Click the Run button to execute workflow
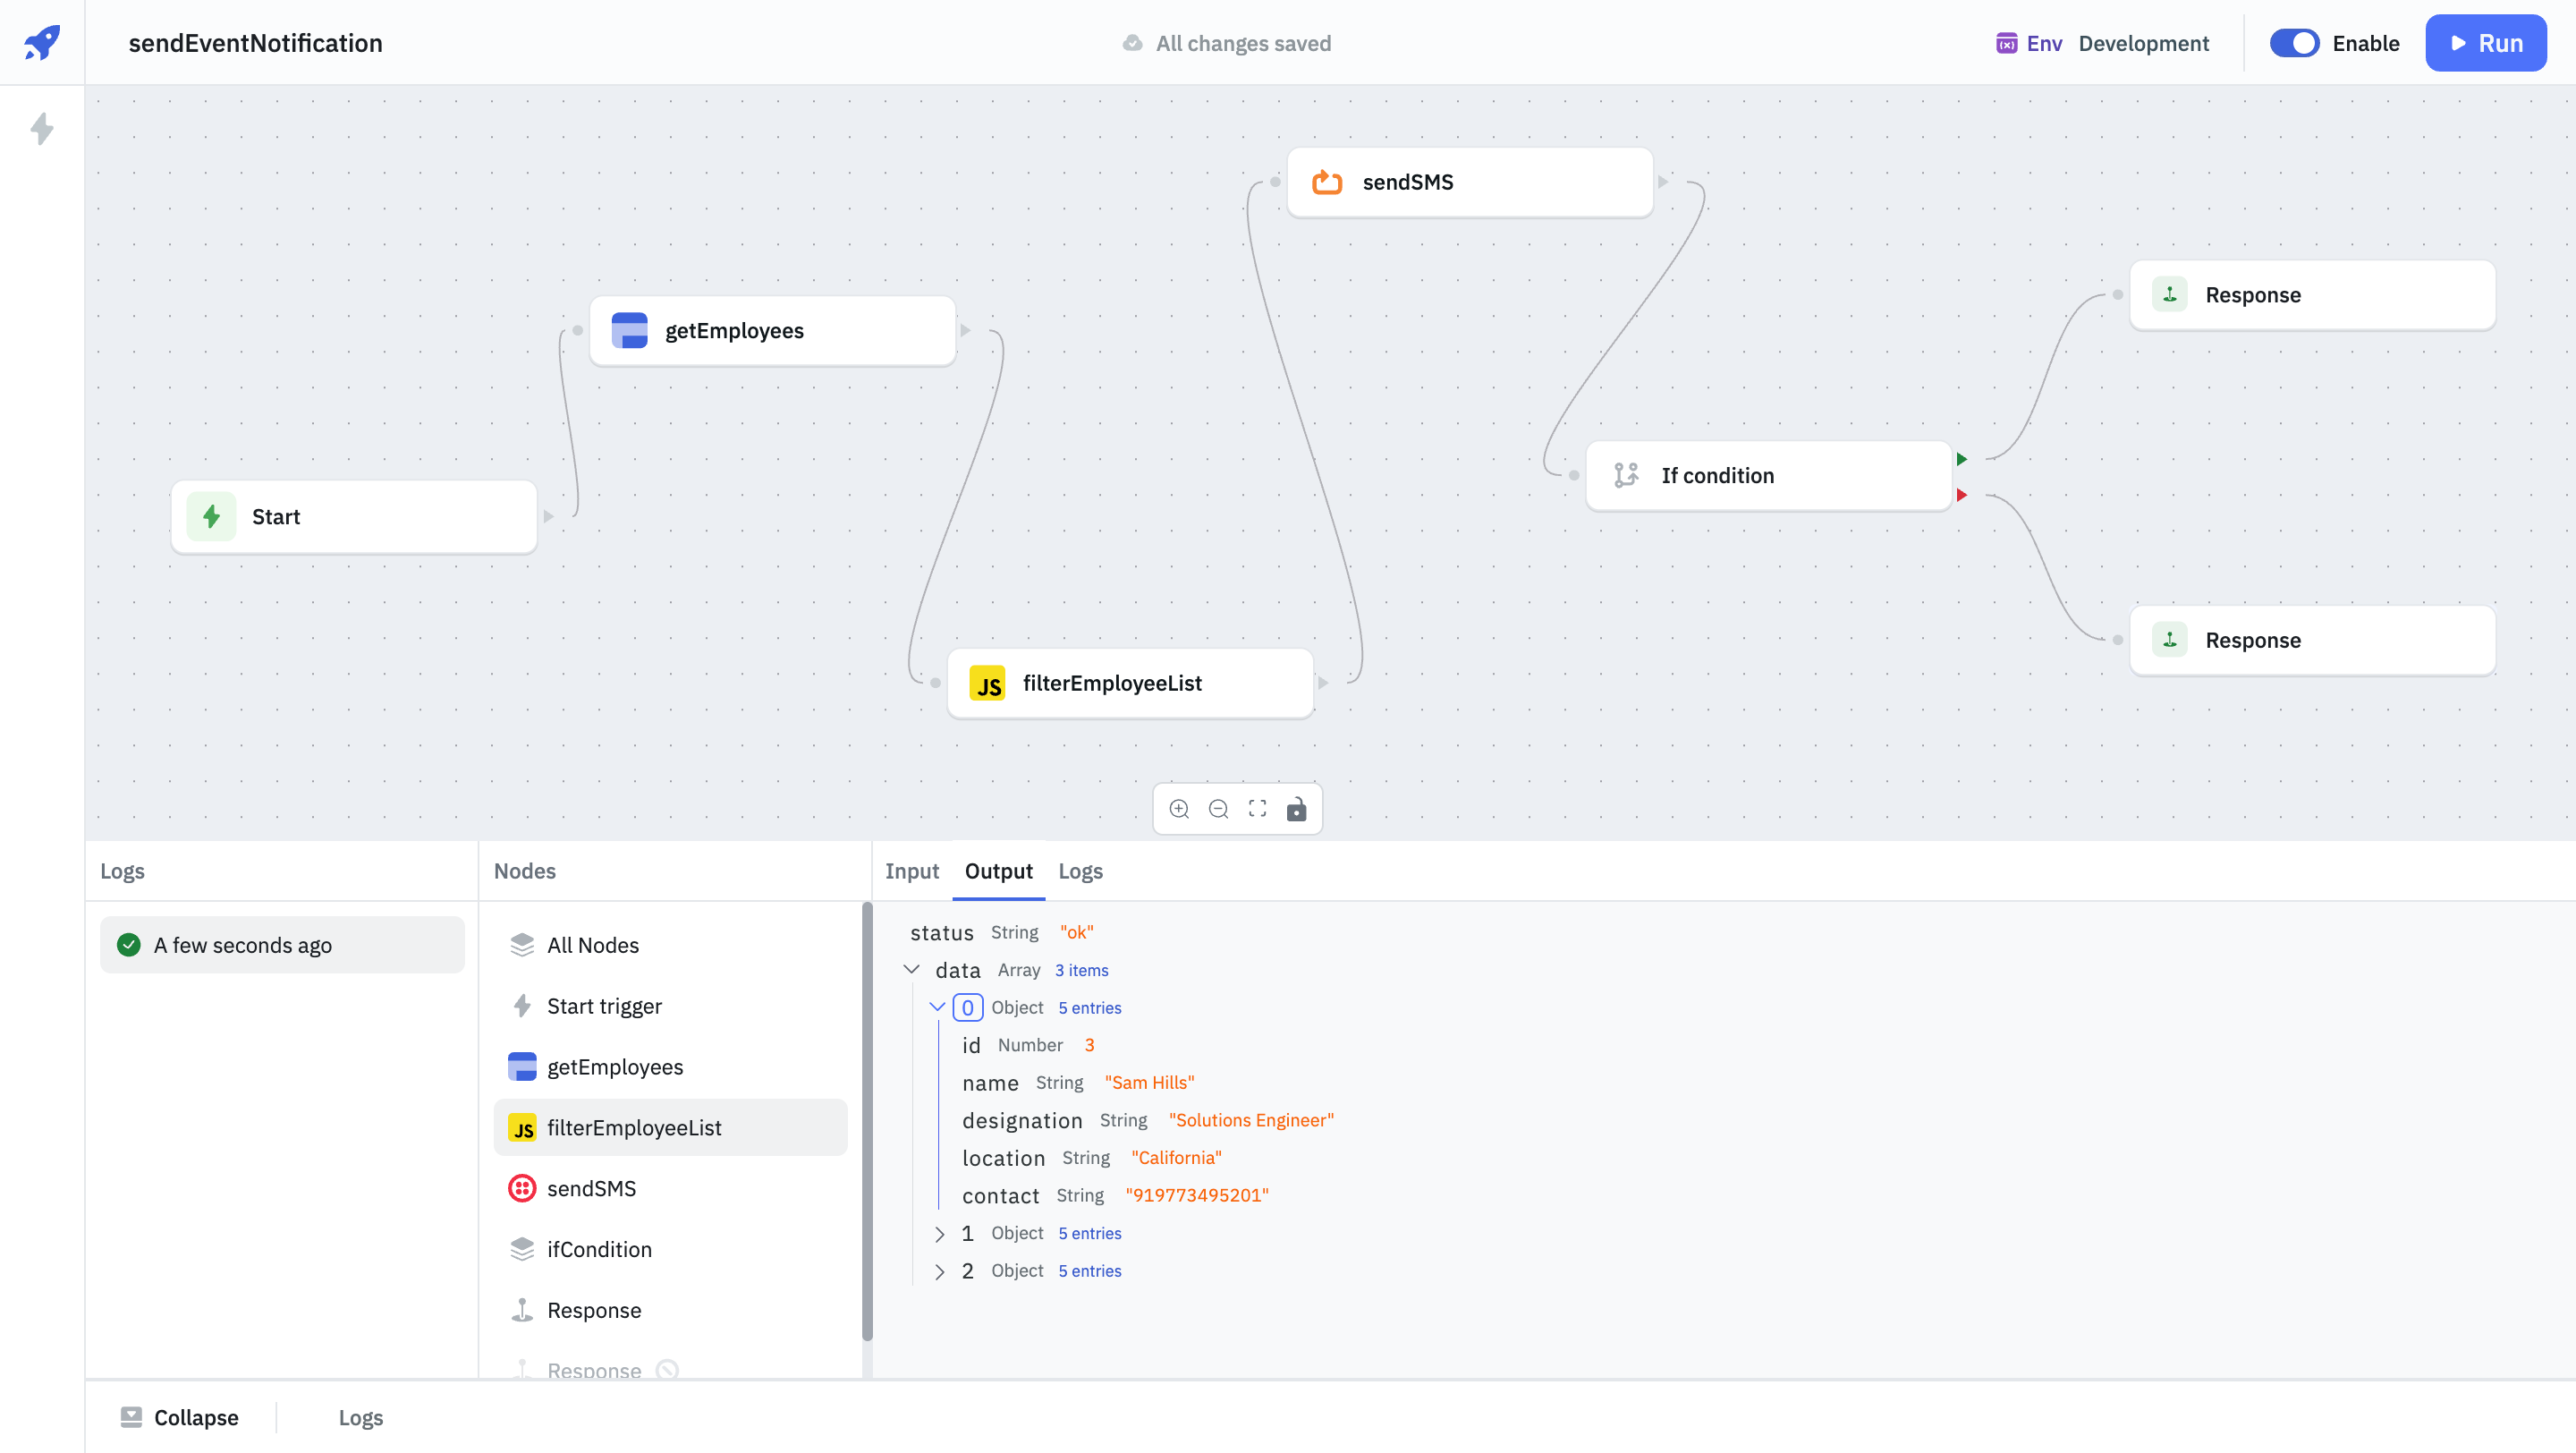The image size is (2576, 1453). click(2487, 42)
